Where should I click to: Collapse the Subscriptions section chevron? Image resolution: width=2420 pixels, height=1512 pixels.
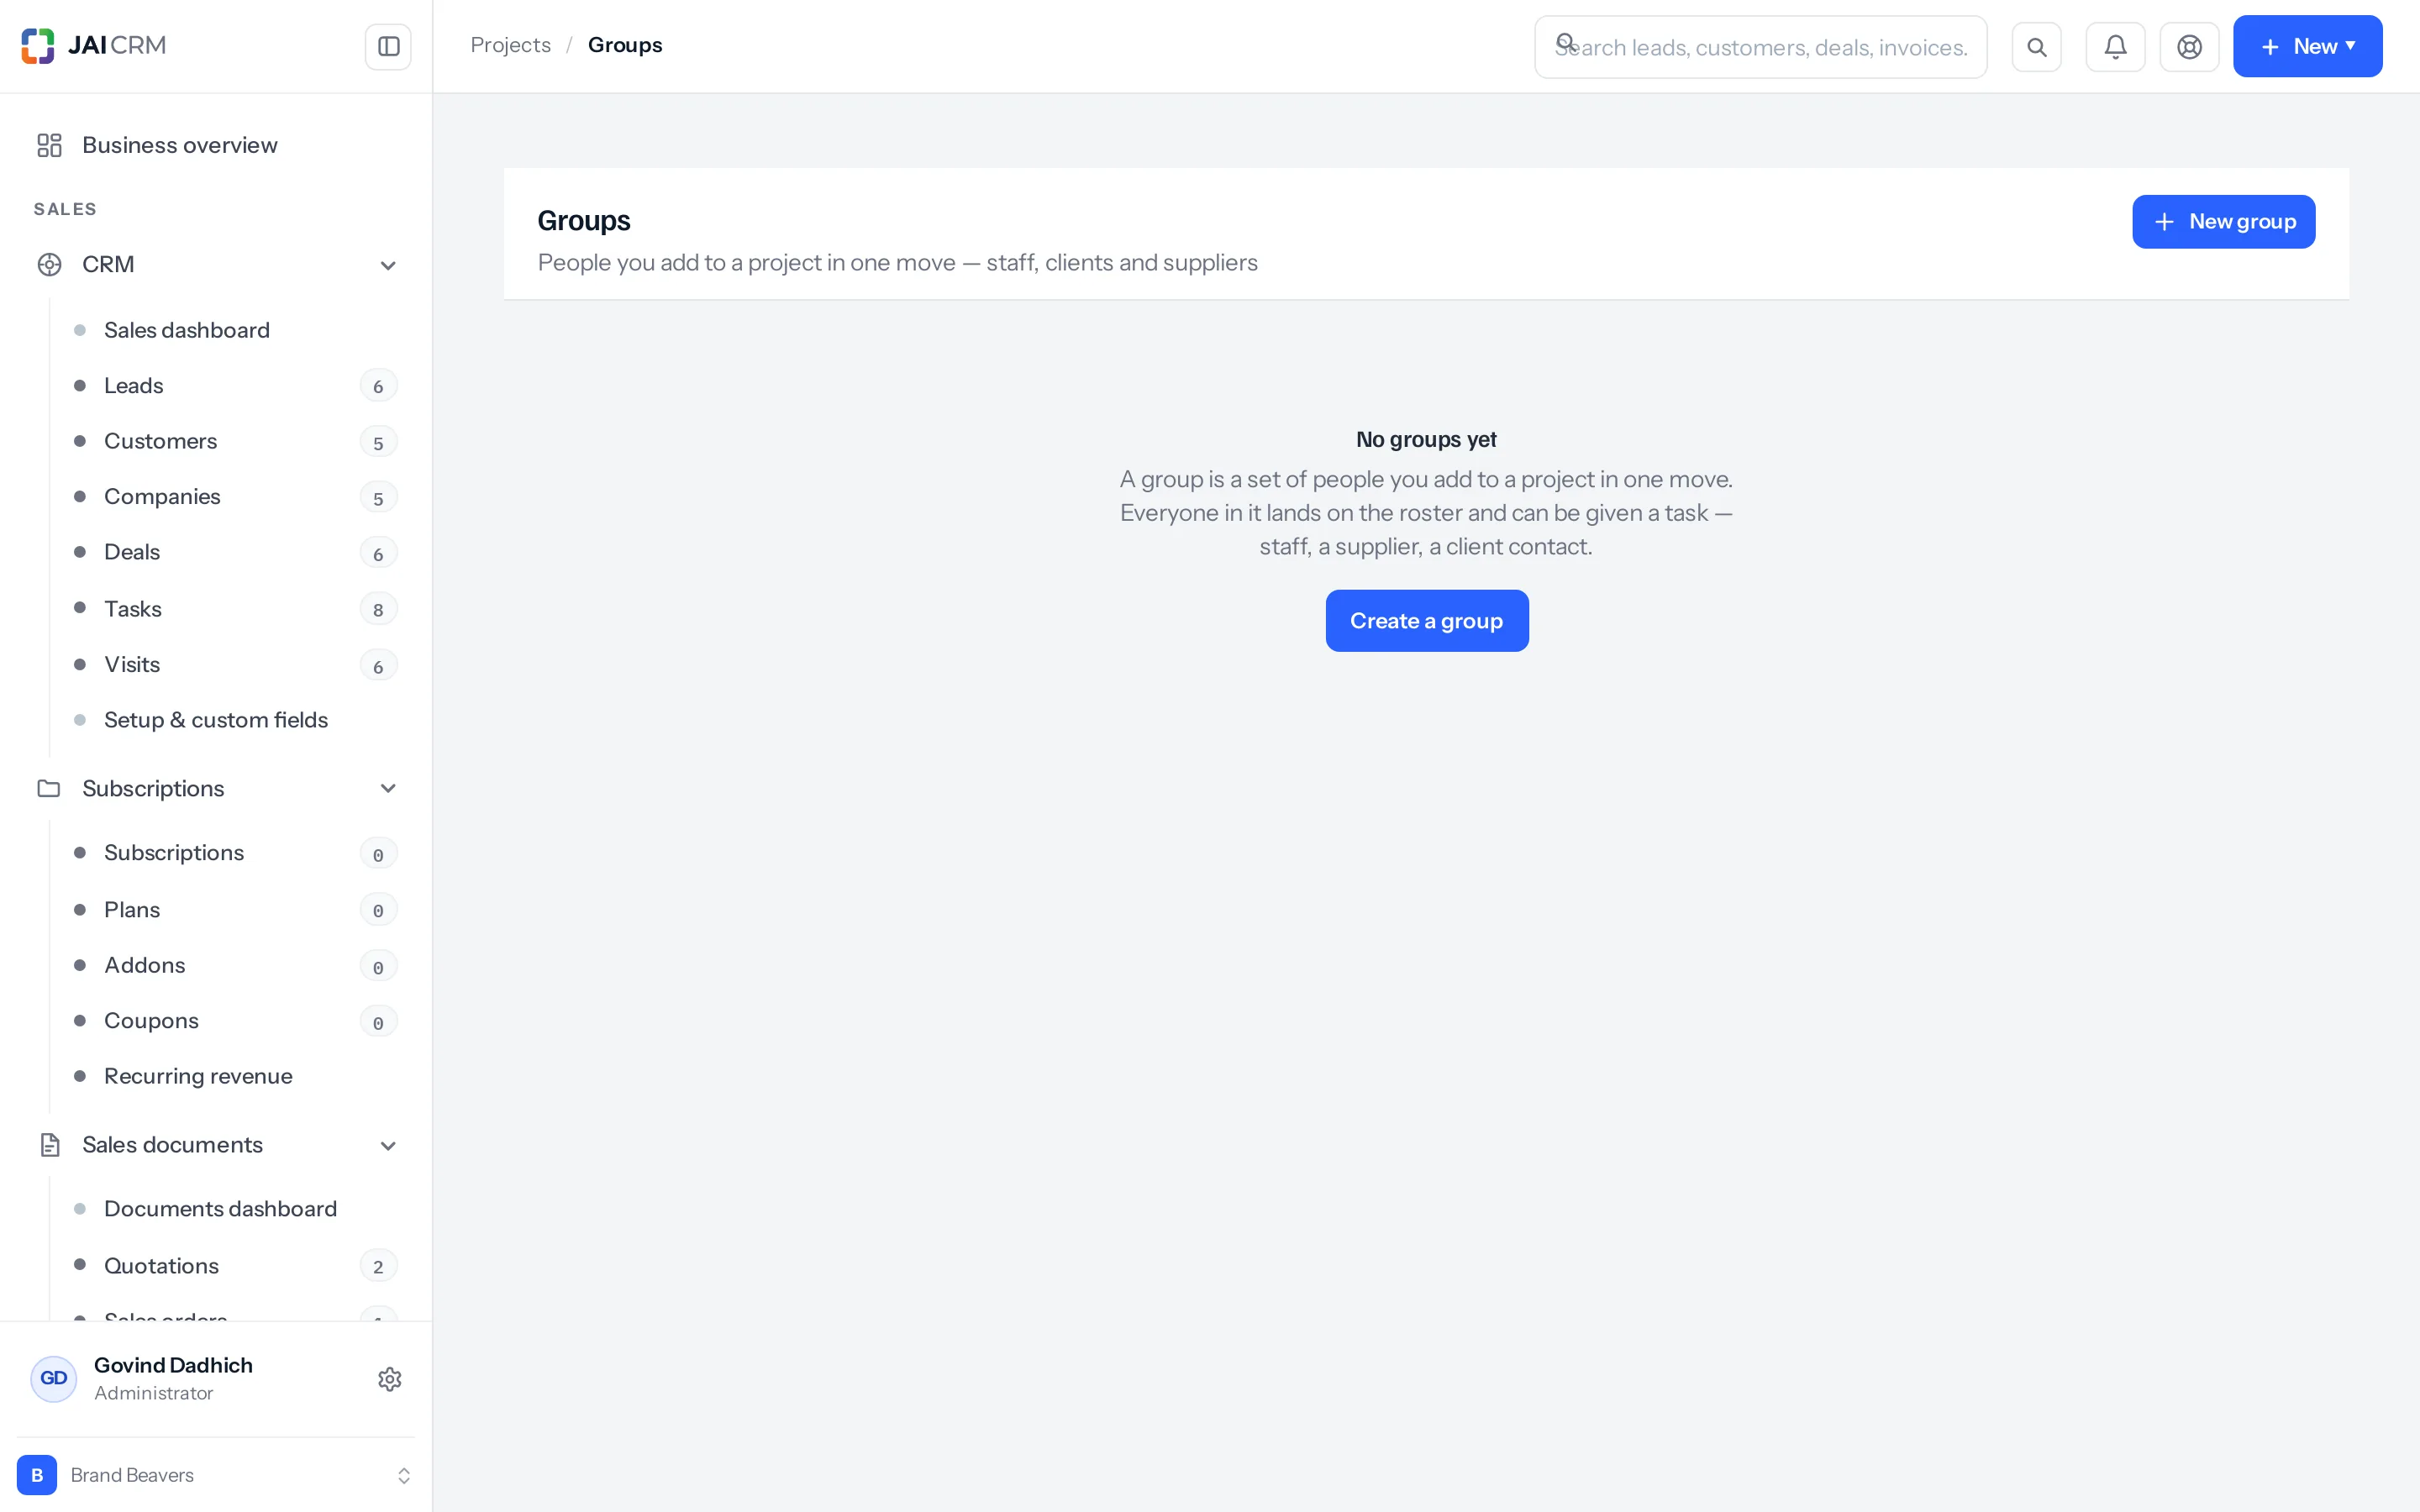point(388,788)
